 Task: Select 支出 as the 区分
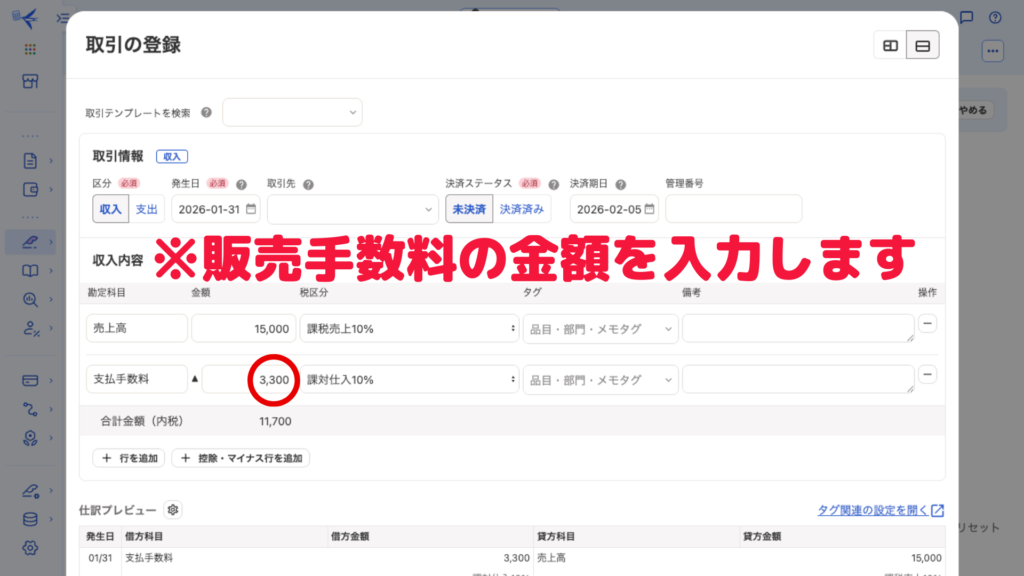click(147, 209)
